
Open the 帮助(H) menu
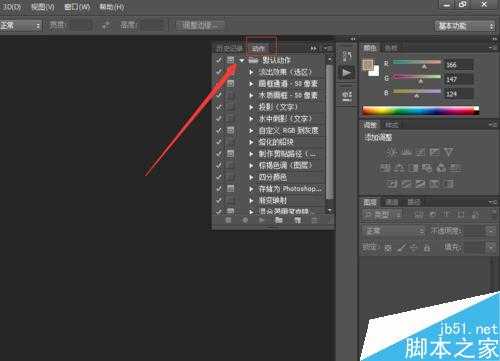(112, 7)
